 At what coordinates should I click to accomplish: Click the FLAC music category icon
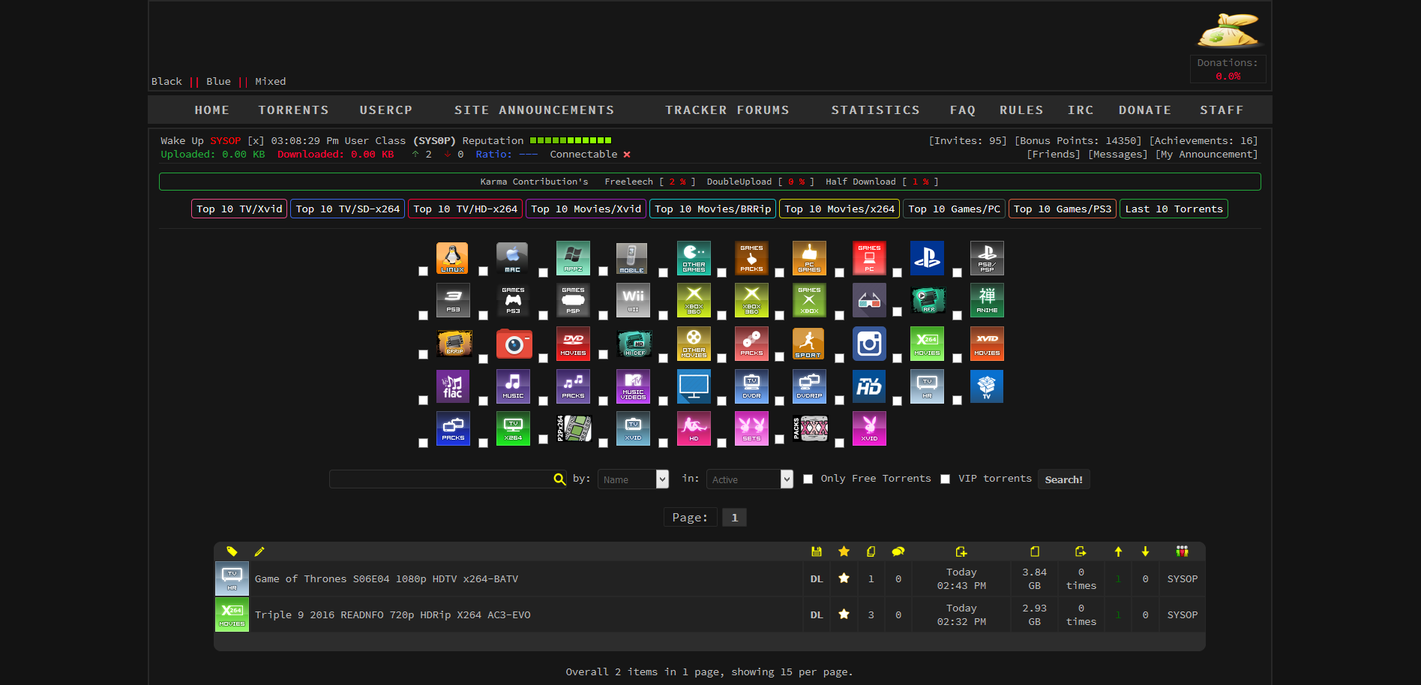click(x=452, y=386)
